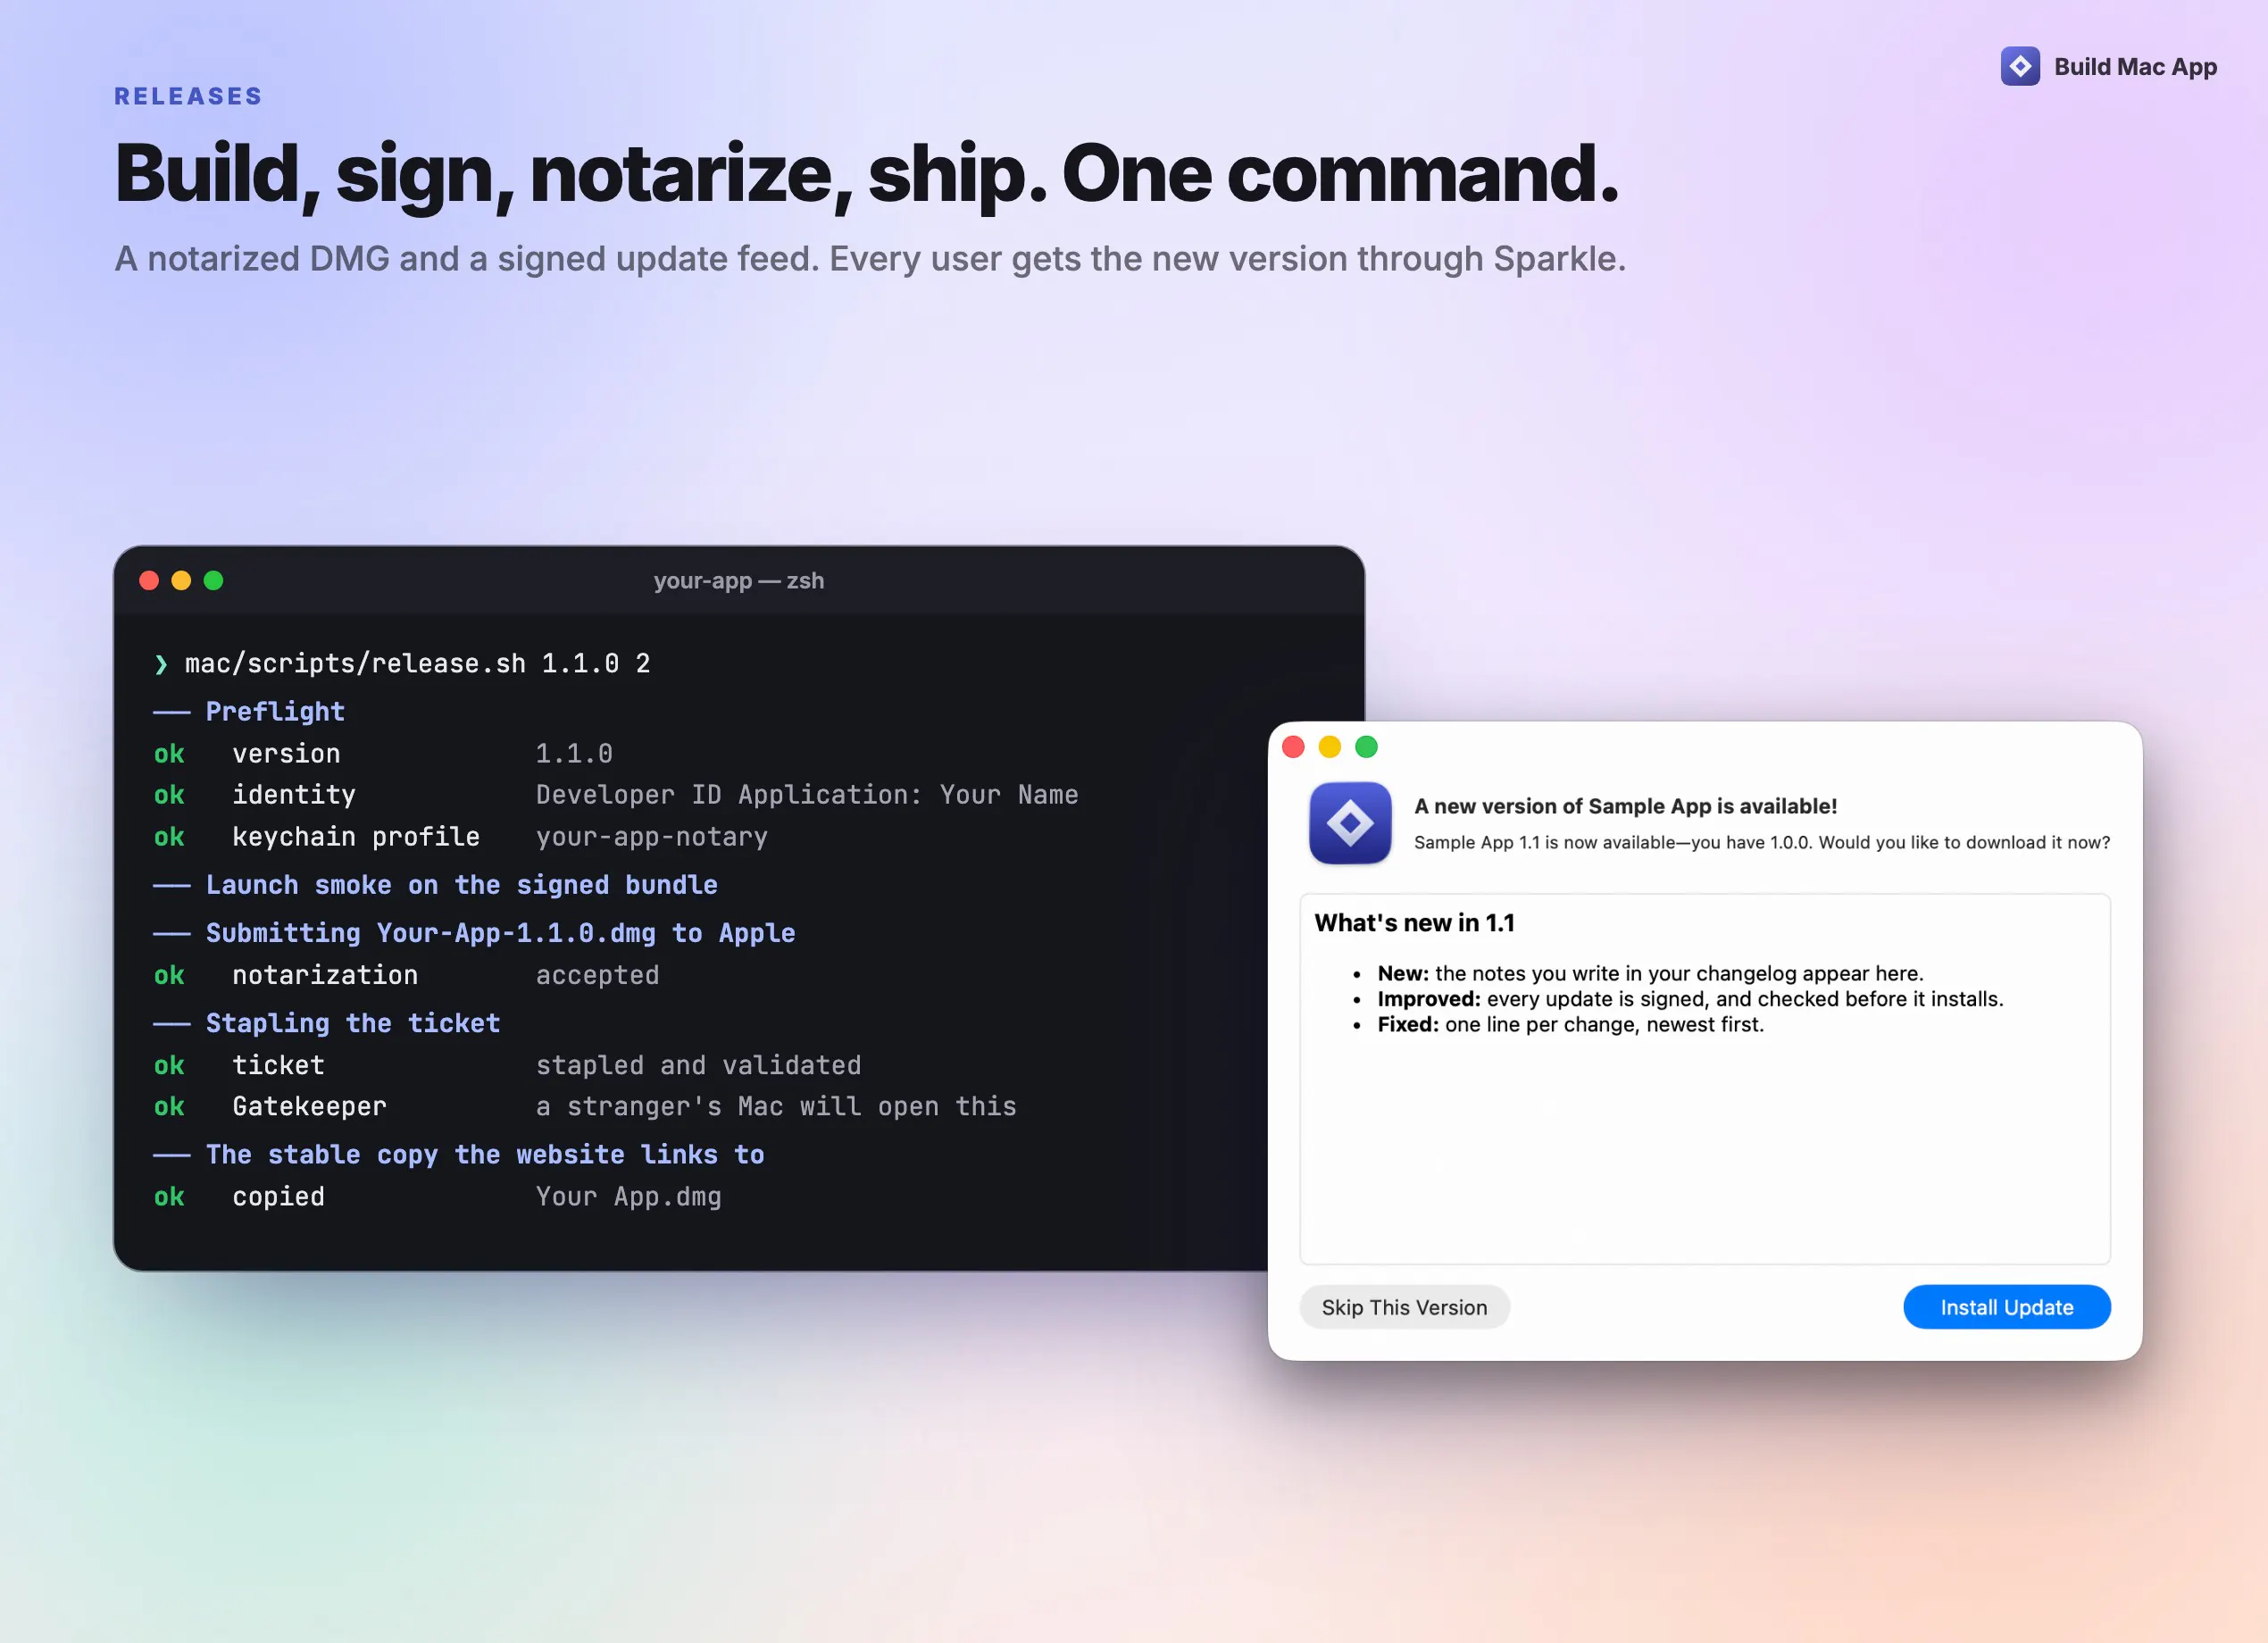Close the update dialog with red button
Screen dimensions: 2268x1643
tap(1293, 747)
